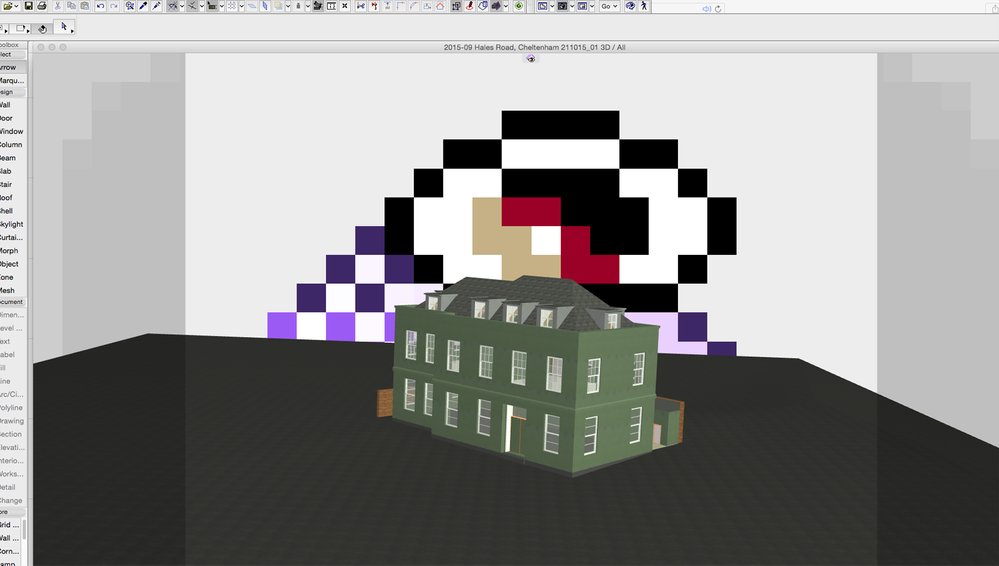Open dropdown arrow next to Open folder icon
This screenshot has height=566, width=999.
[x=17, y=6]
